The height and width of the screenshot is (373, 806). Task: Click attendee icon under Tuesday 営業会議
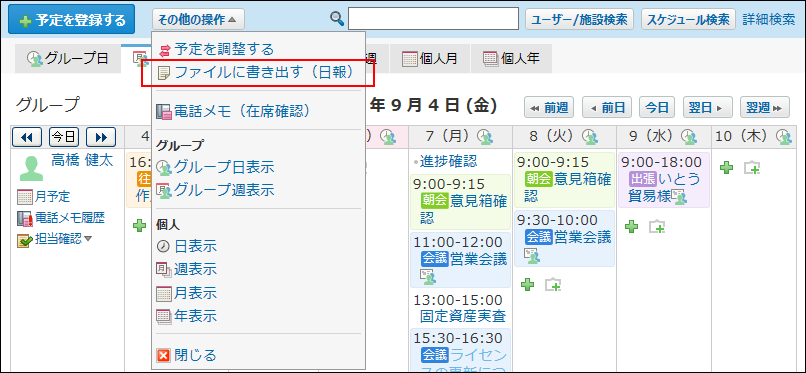[x=532, y=255]
